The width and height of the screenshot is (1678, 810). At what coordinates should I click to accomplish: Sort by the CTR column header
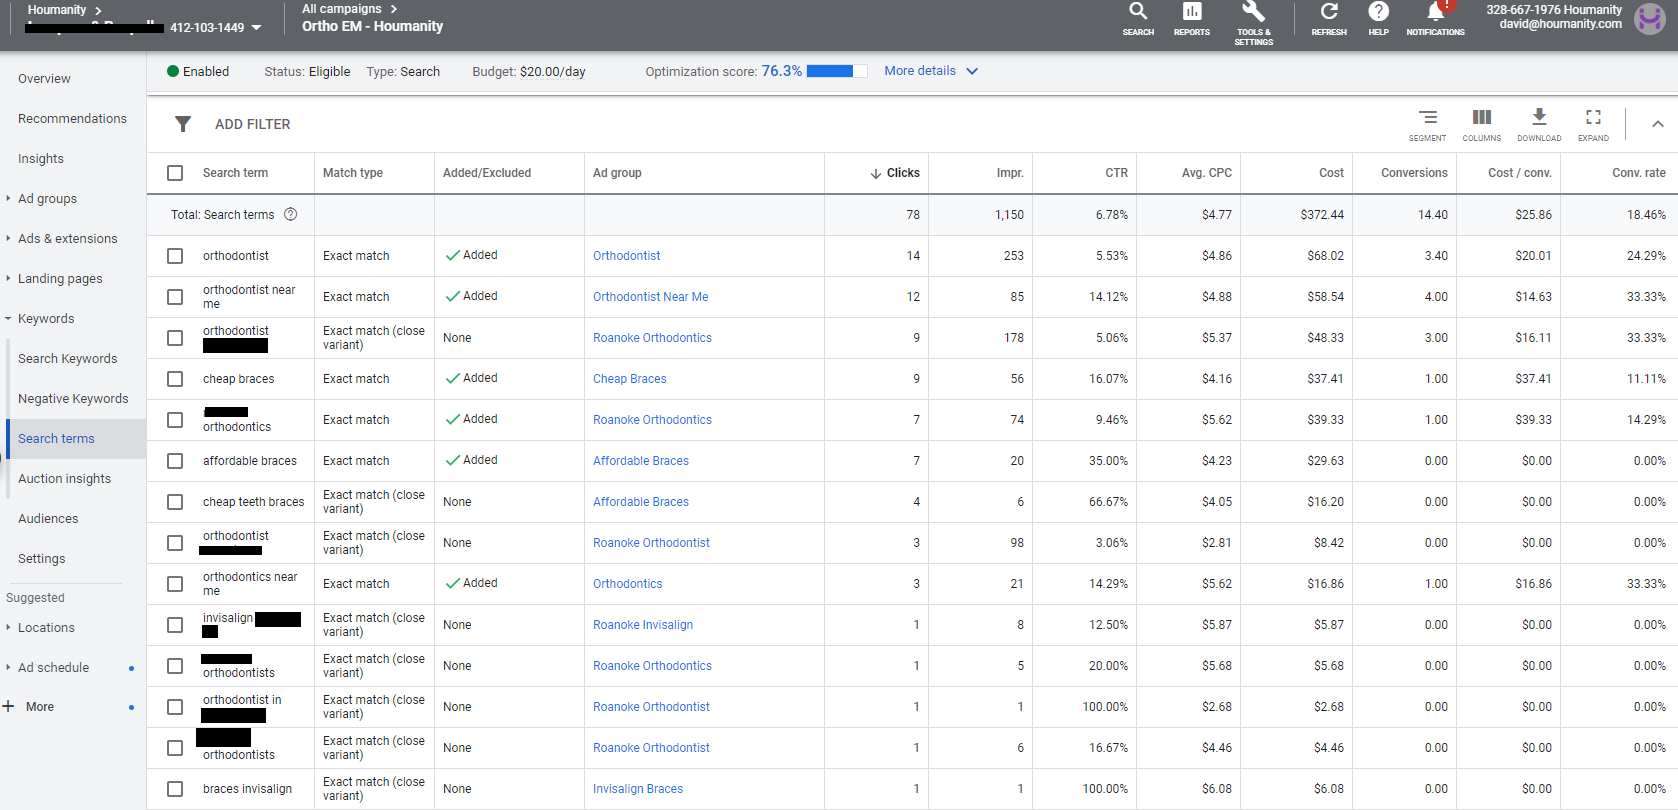(x=1117, y=173)
